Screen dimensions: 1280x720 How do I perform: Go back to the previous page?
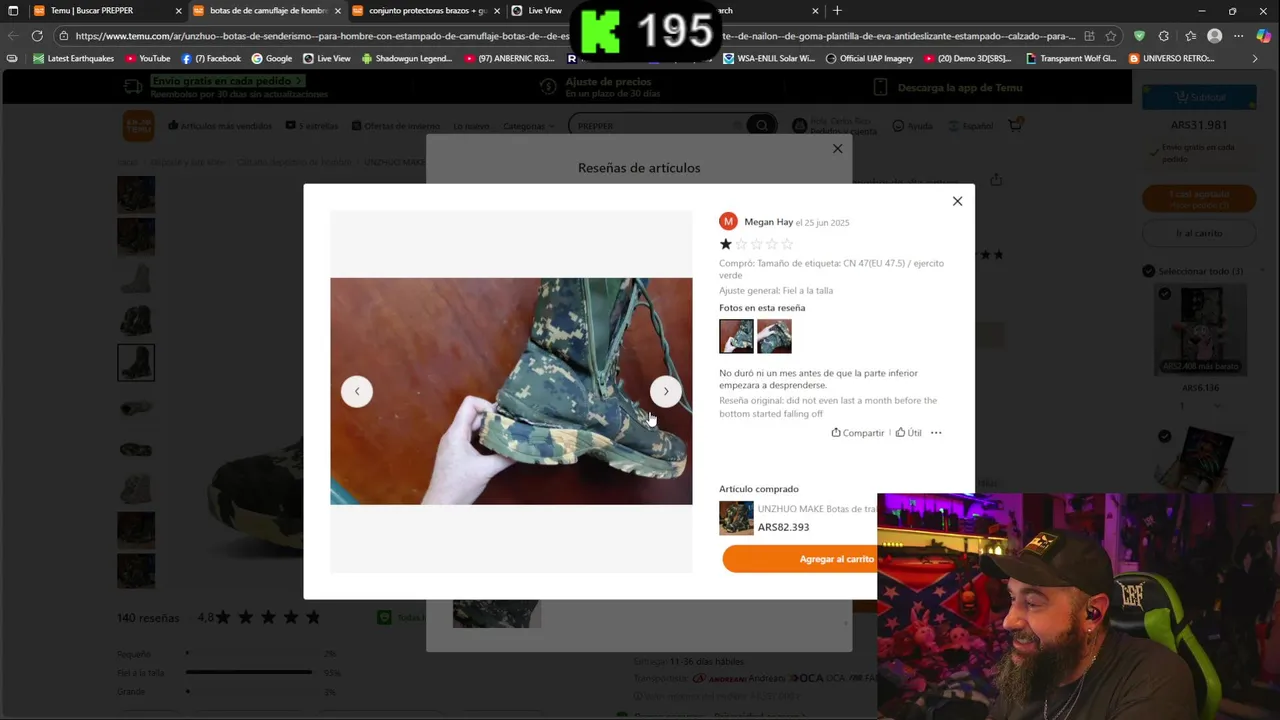[x=13, y=36]
